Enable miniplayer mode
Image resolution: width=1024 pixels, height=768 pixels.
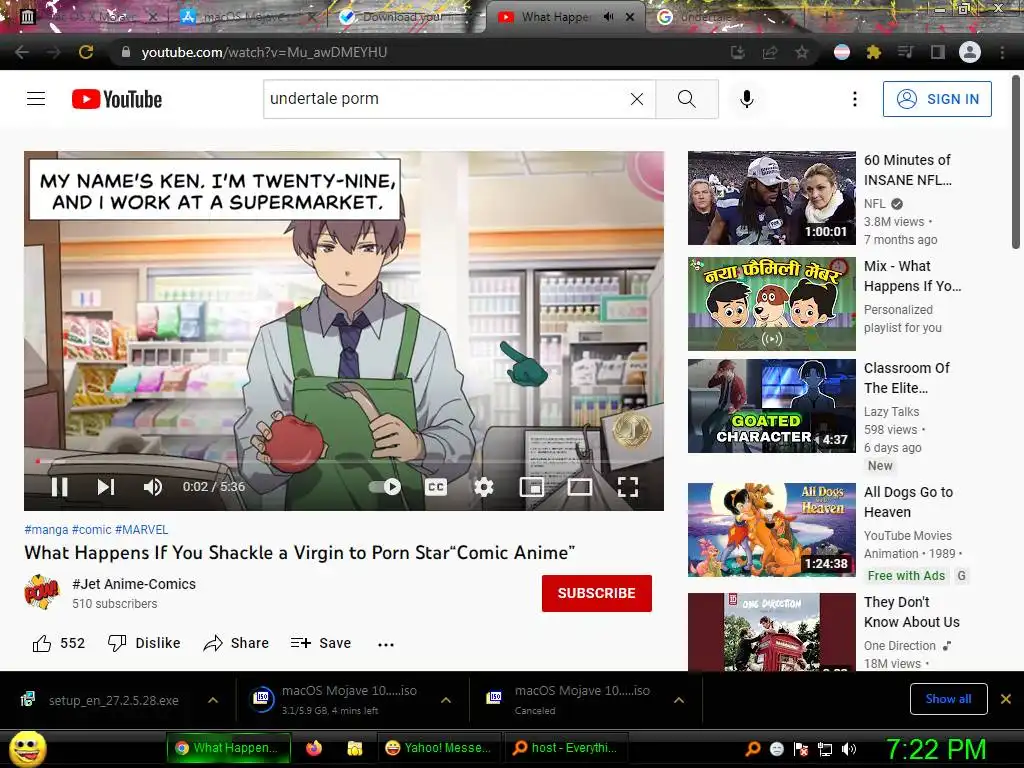[x=532, y=487]
